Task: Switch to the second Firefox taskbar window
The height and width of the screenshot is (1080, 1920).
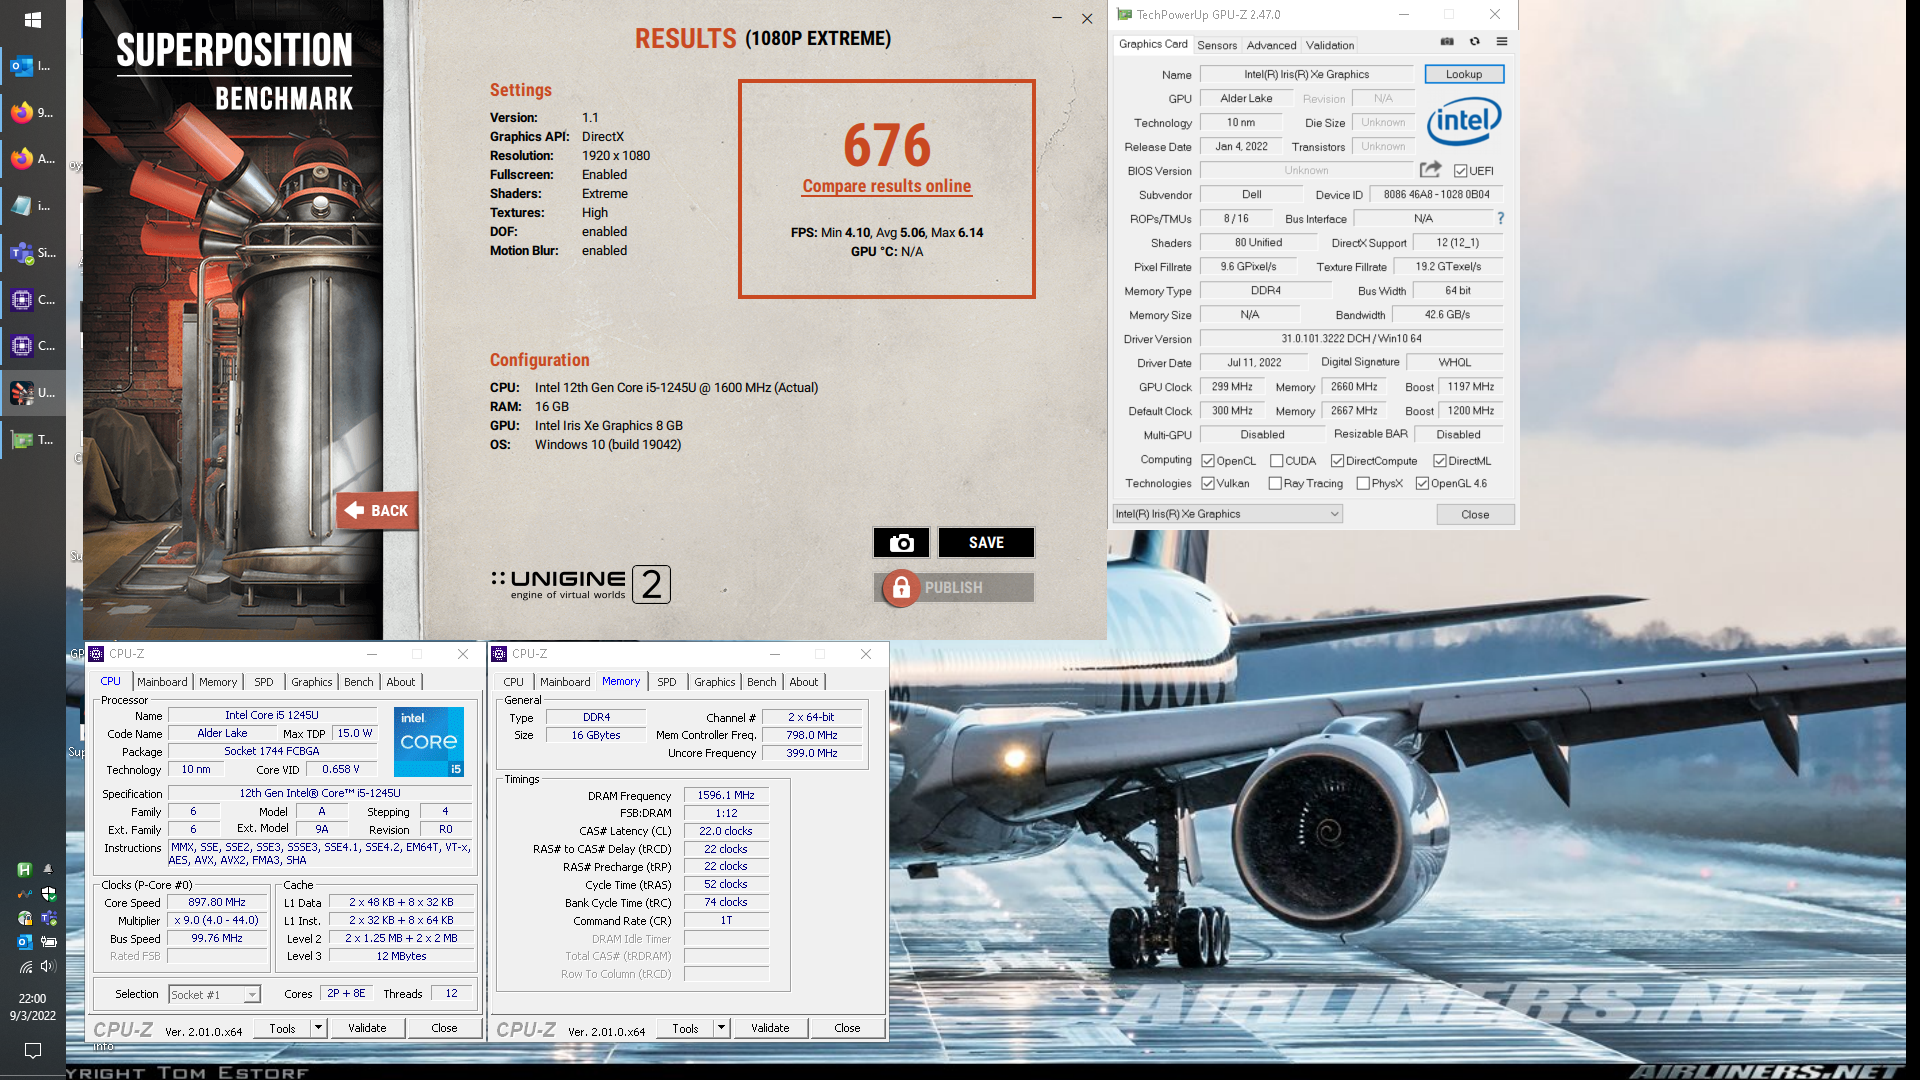Action: point(32,158)
